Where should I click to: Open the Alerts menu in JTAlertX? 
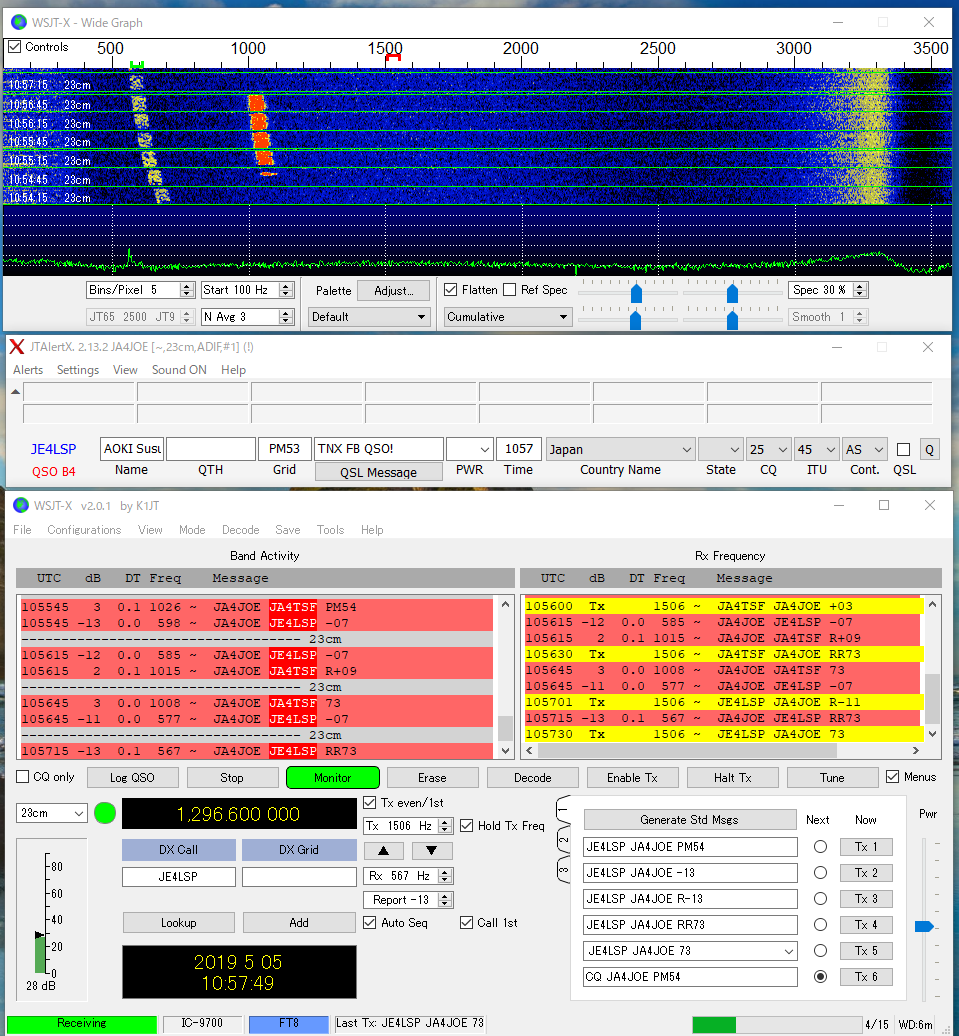(28, 370)
